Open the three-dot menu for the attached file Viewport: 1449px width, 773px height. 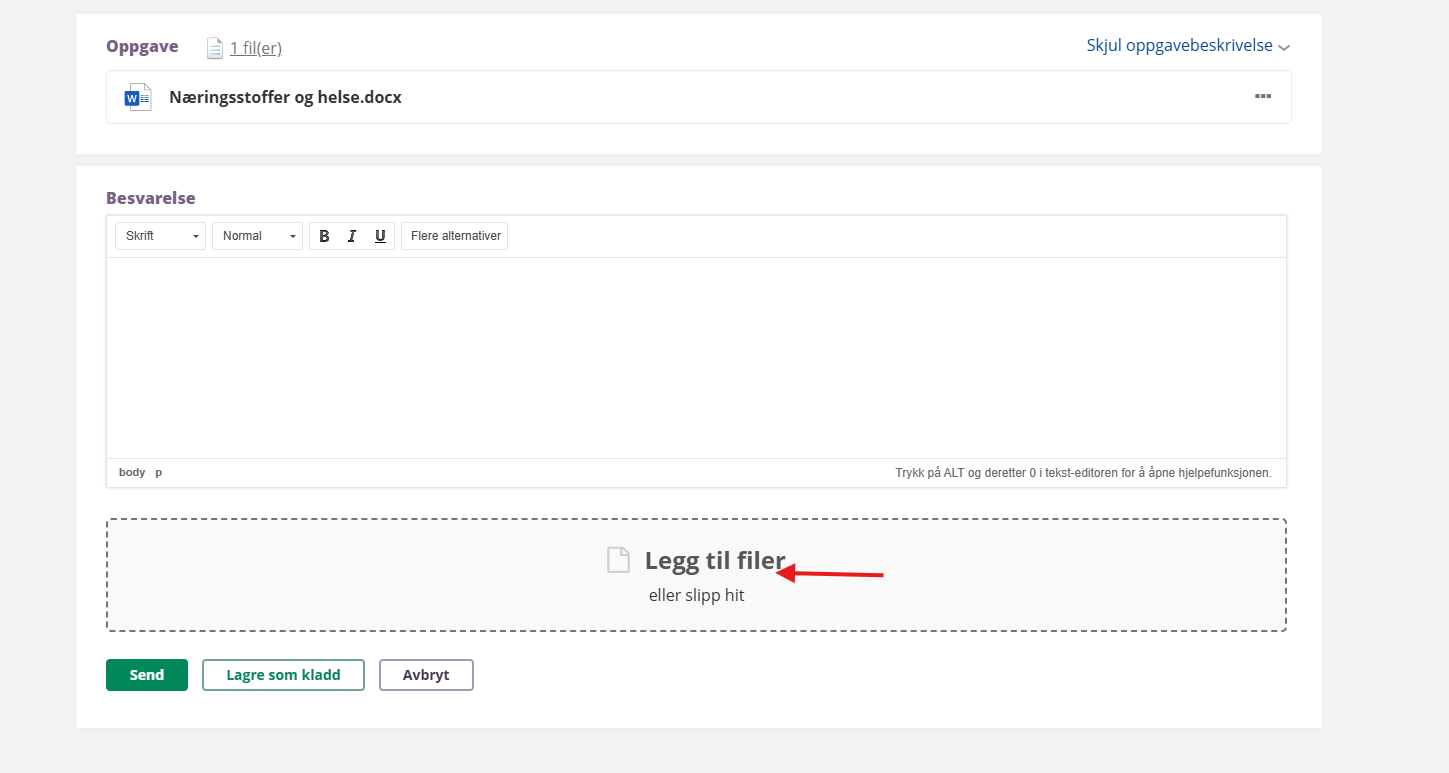tap(1263, 97)
